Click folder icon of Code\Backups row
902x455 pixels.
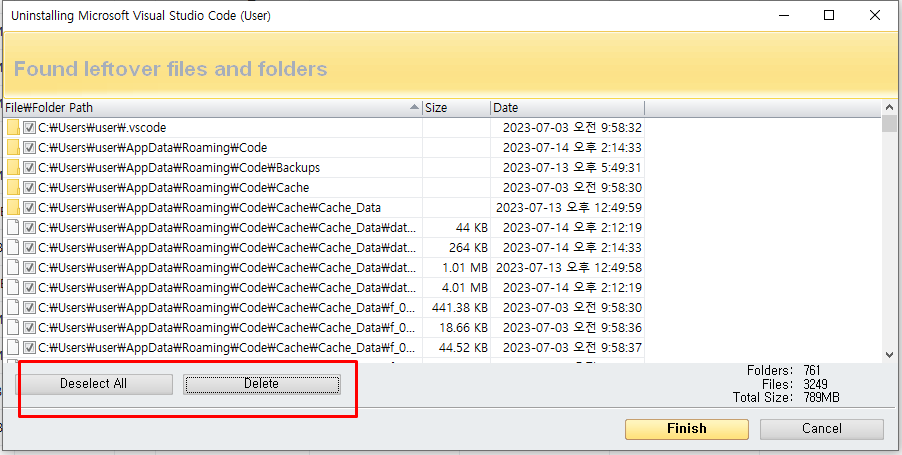click(13, 168)
